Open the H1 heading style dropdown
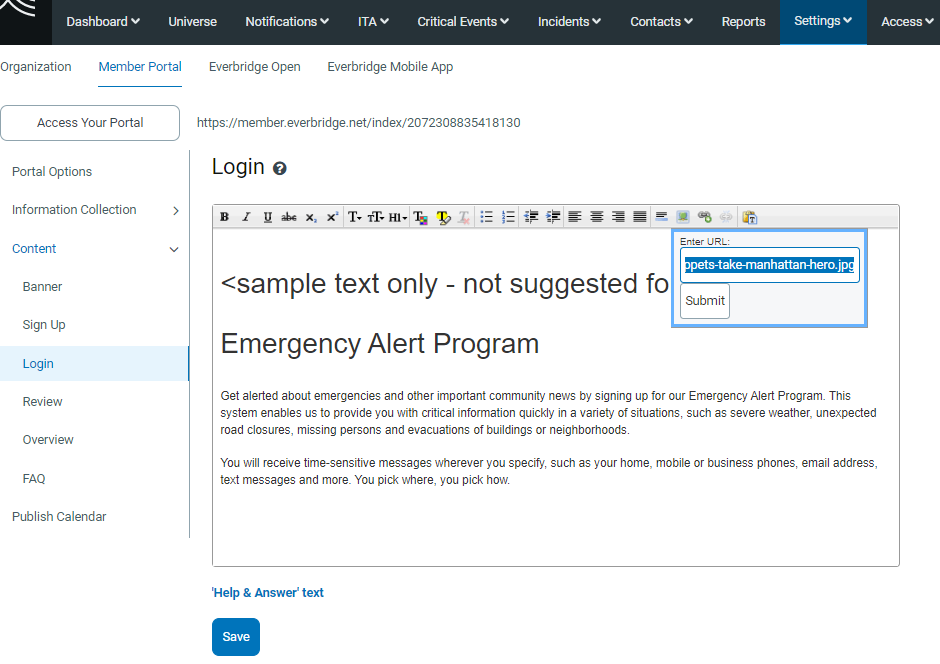Screen dimensions: 940x664 coord(397,217)
